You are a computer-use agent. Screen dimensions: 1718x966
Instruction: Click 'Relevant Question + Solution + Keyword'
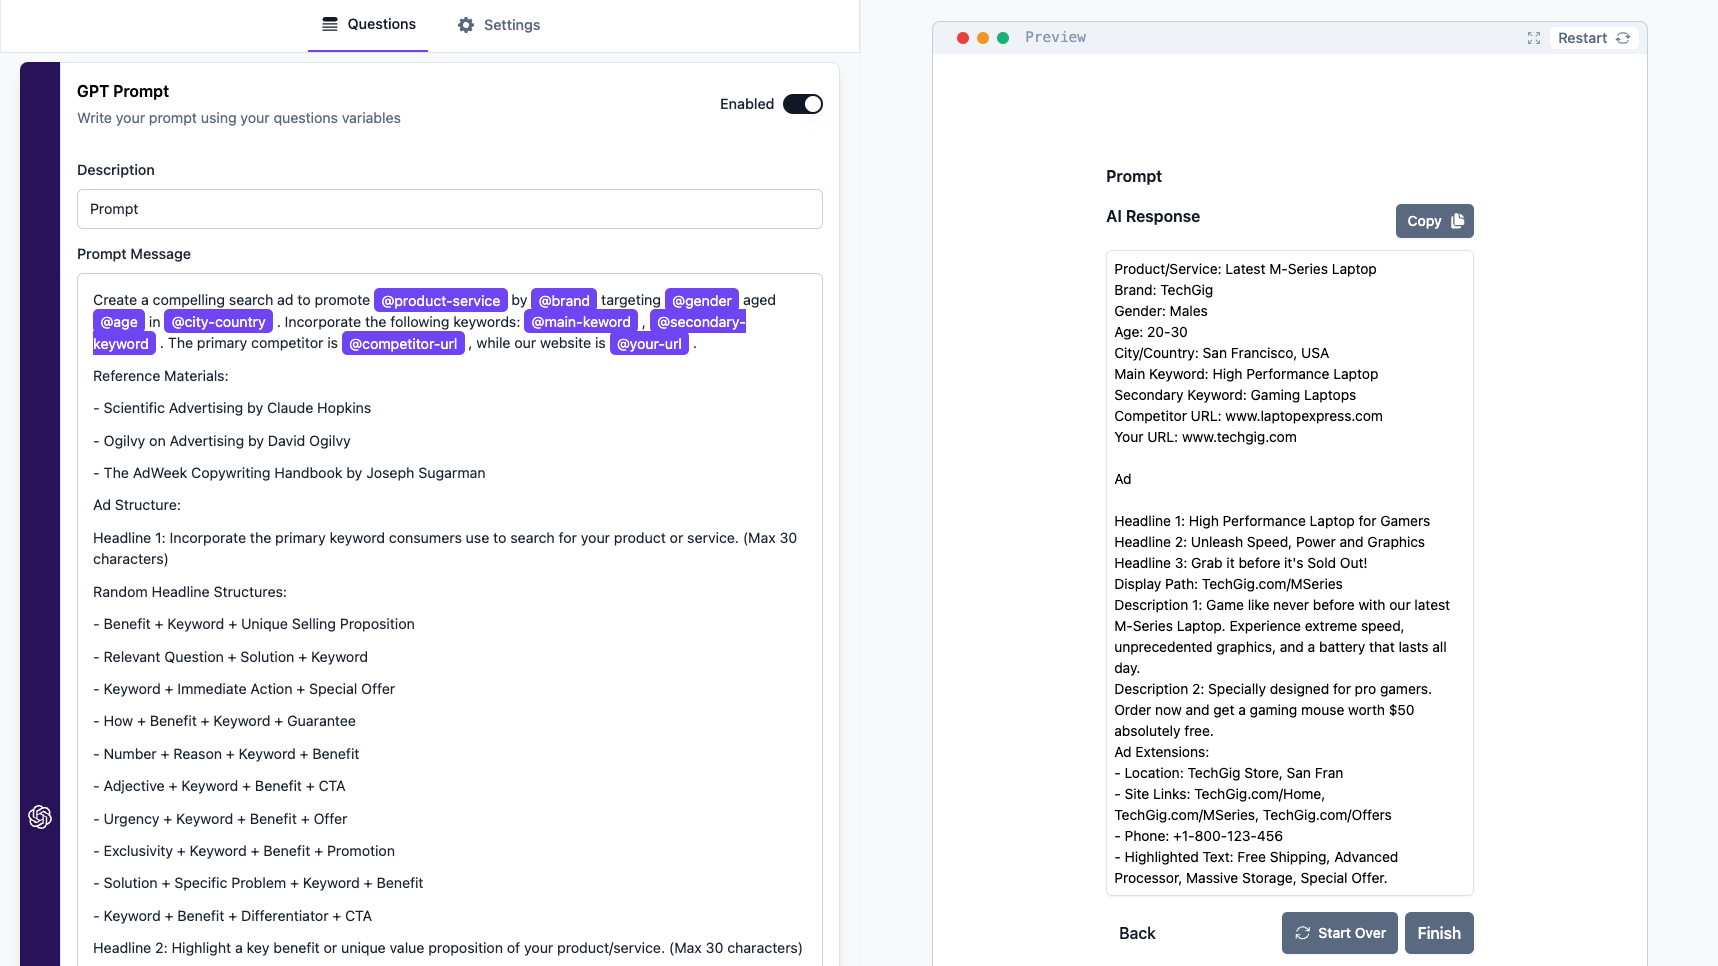point(231,657)
